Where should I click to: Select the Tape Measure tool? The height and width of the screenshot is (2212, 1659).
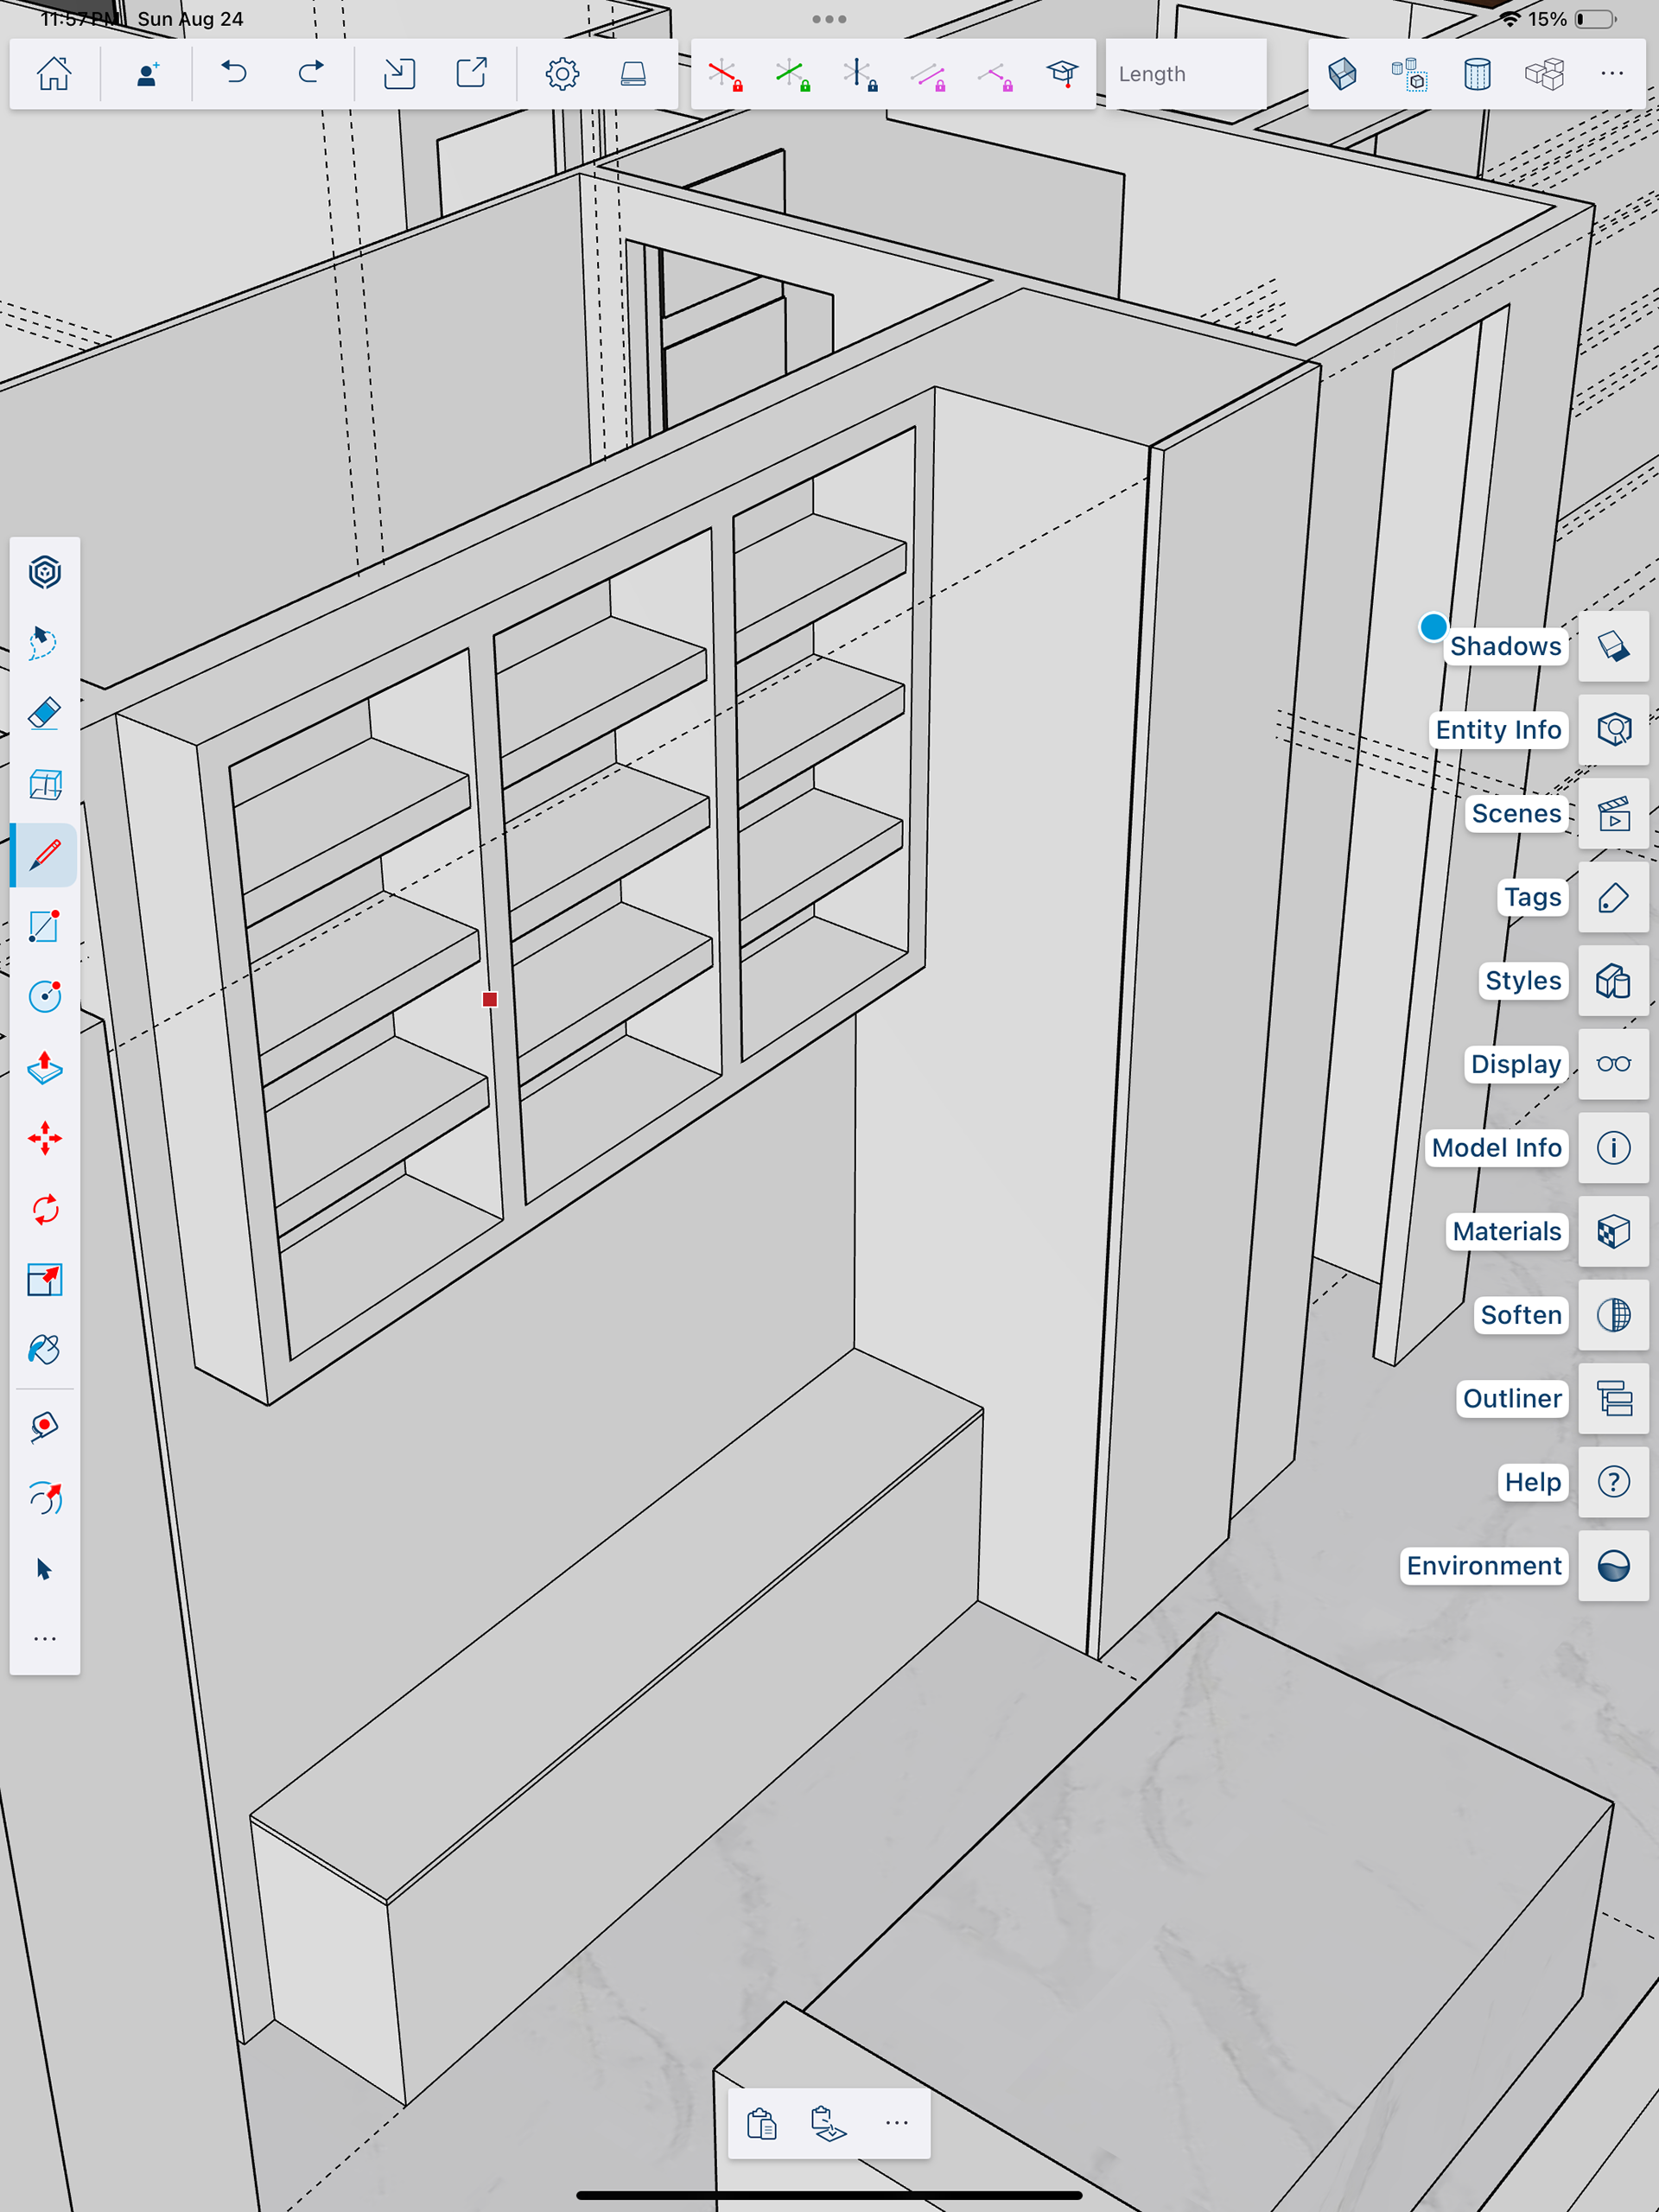[x=44, y=1426]
